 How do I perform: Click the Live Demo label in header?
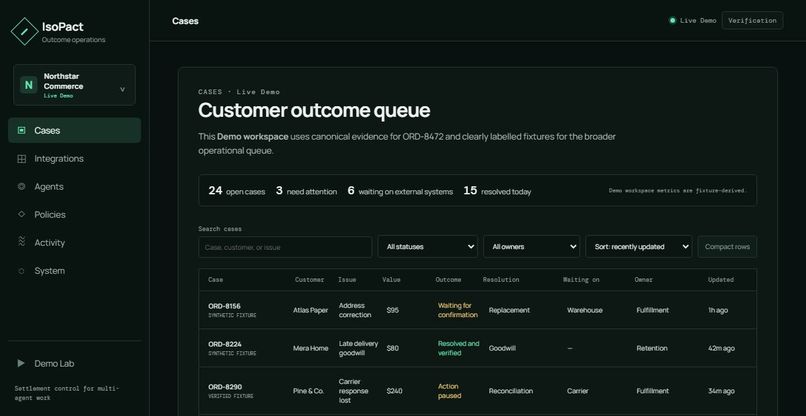pos(698,21)
